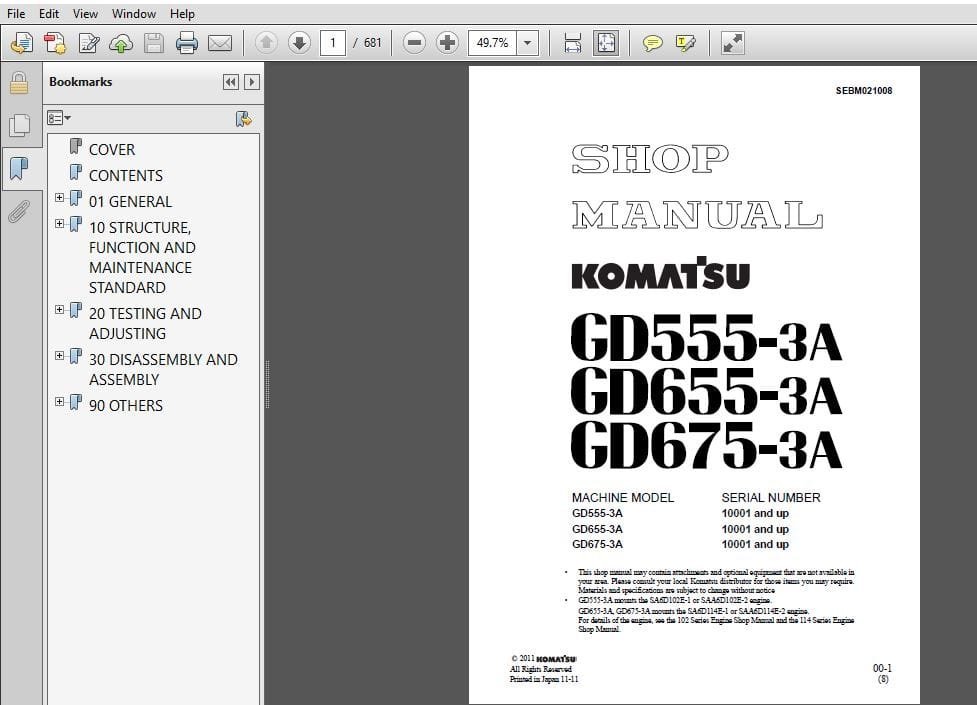Viewport: 977px width, 705px height.
Task: Click the Email envelope icon
Action: pyautogui.click(x=219, y=43)
